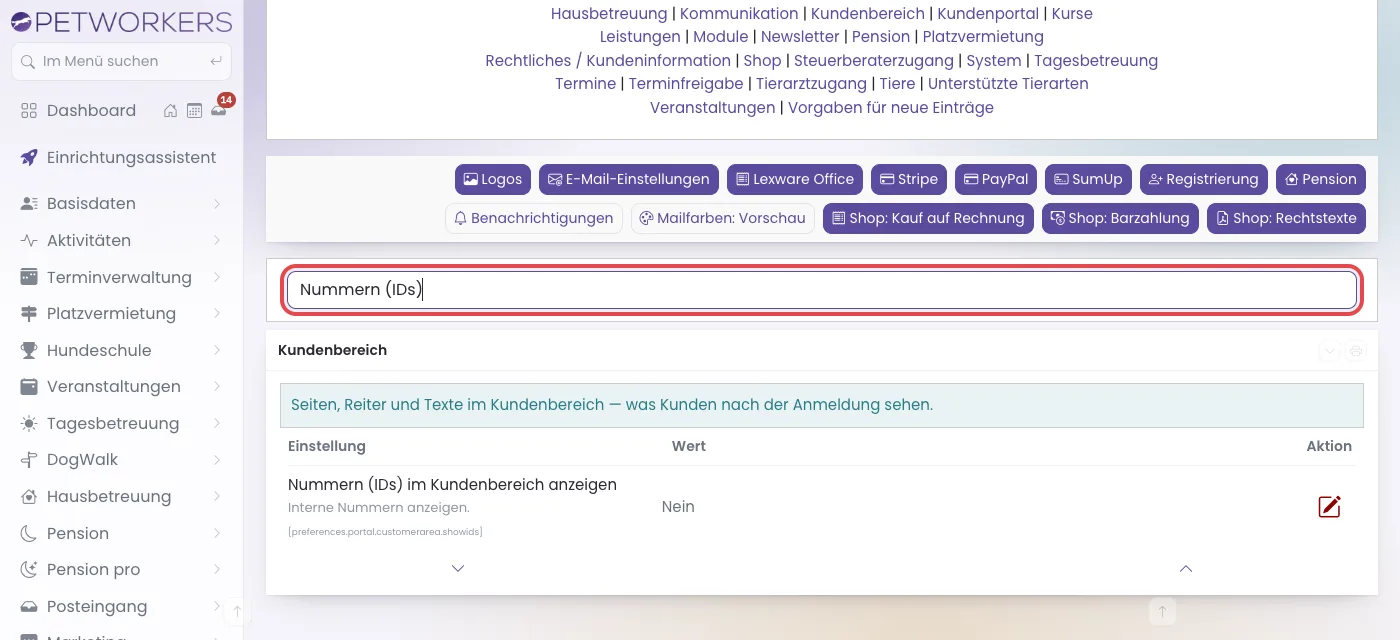Open the calendar icon beside Dashboard
The image size is (1400, 640).
(195, 111)
